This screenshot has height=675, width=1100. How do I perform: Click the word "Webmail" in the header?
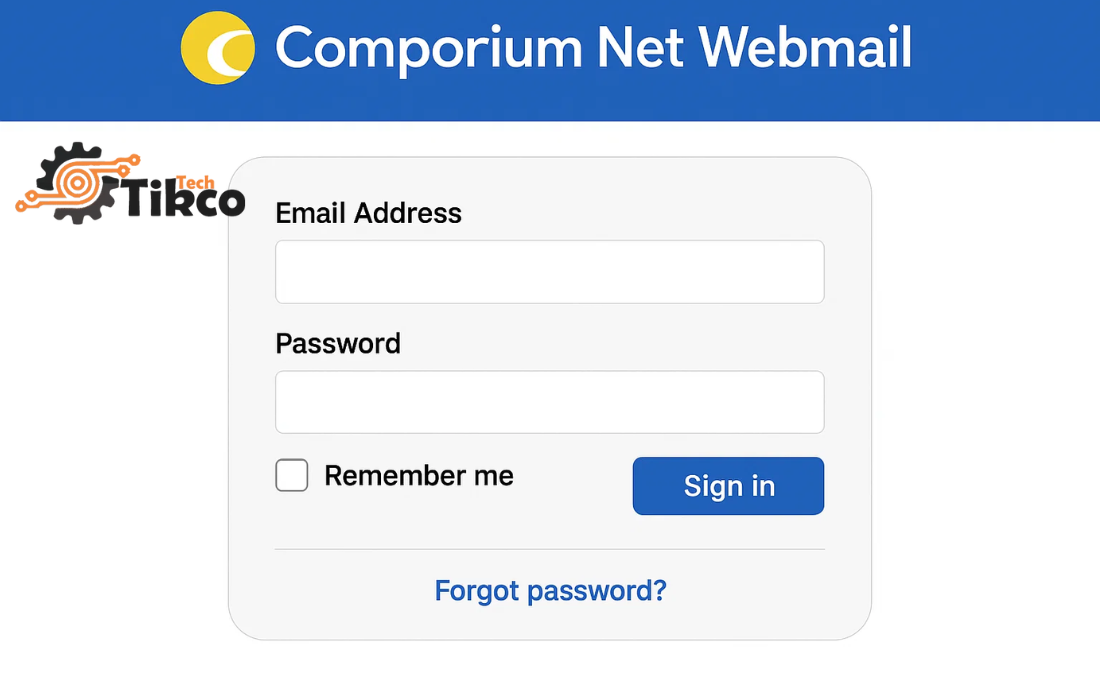coord(806,48)
